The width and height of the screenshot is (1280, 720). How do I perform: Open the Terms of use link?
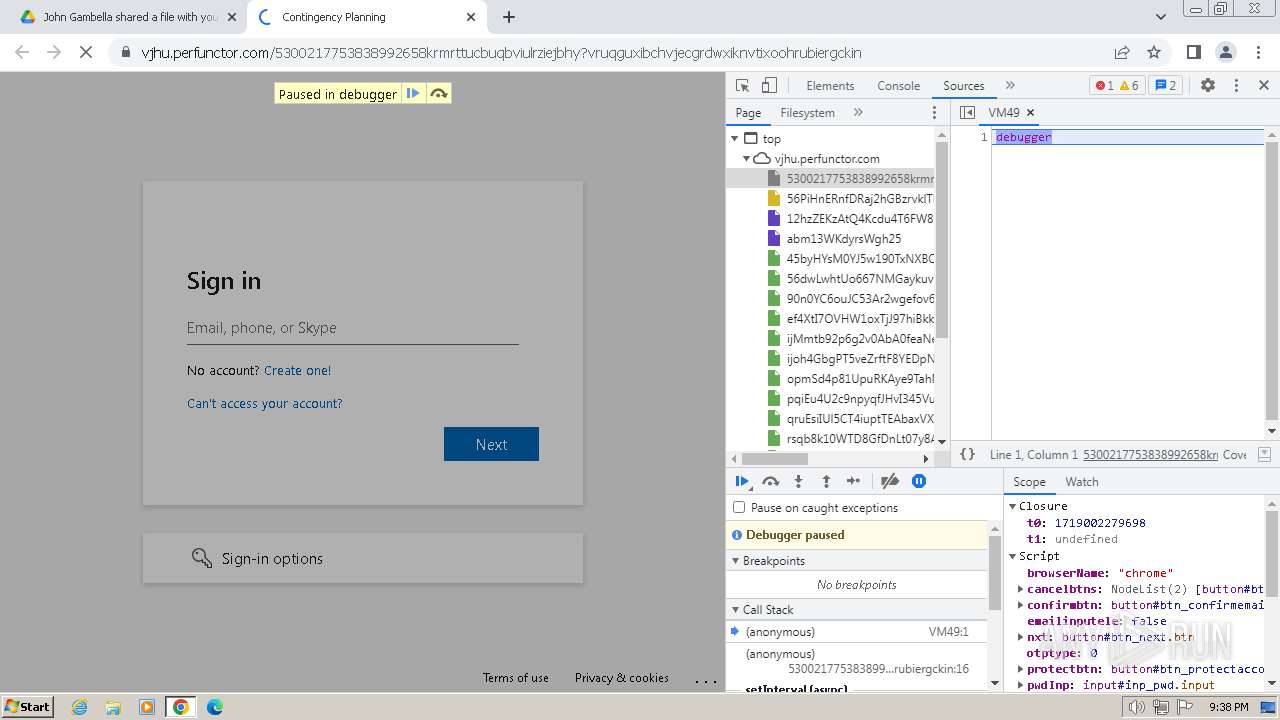(x=516, y=678)
